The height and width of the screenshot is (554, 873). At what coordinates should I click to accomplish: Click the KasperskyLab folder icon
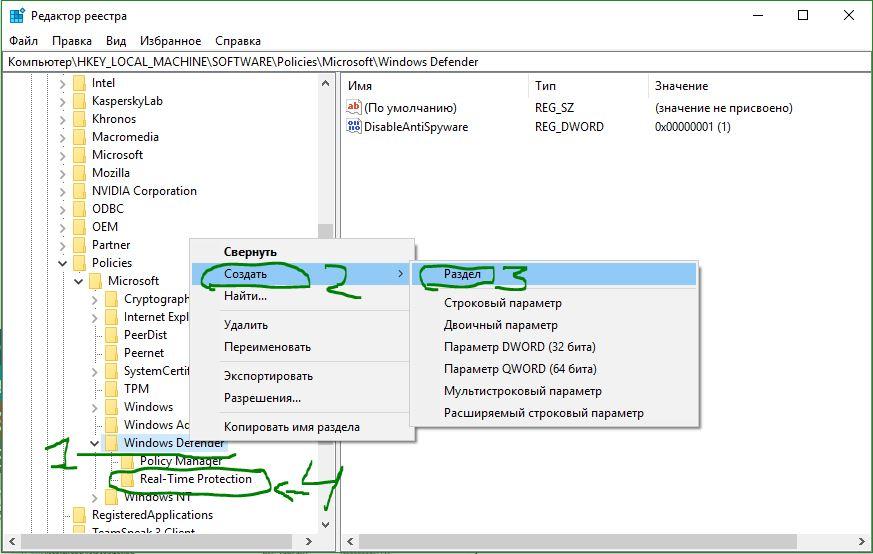pos(80,101)
